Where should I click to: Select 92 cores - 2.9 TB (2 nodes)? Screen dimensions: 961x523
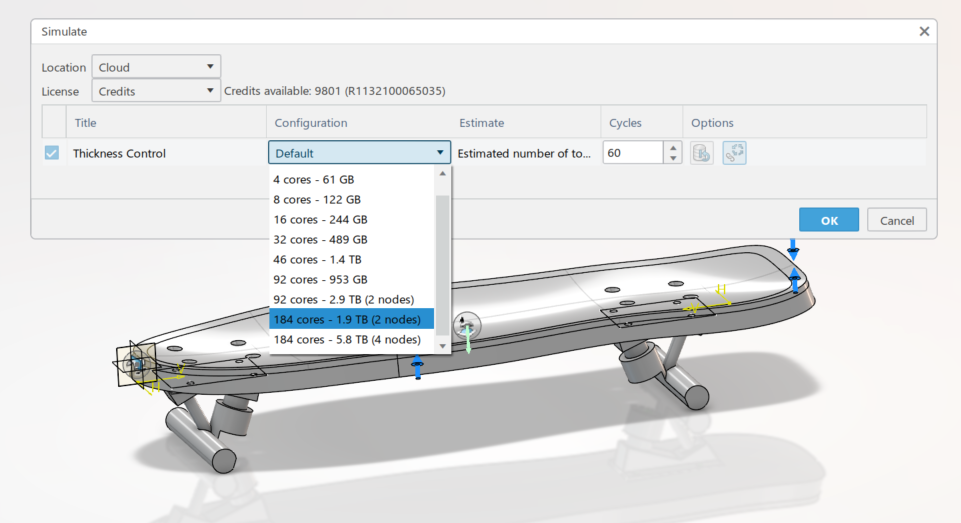click(351, 299)
